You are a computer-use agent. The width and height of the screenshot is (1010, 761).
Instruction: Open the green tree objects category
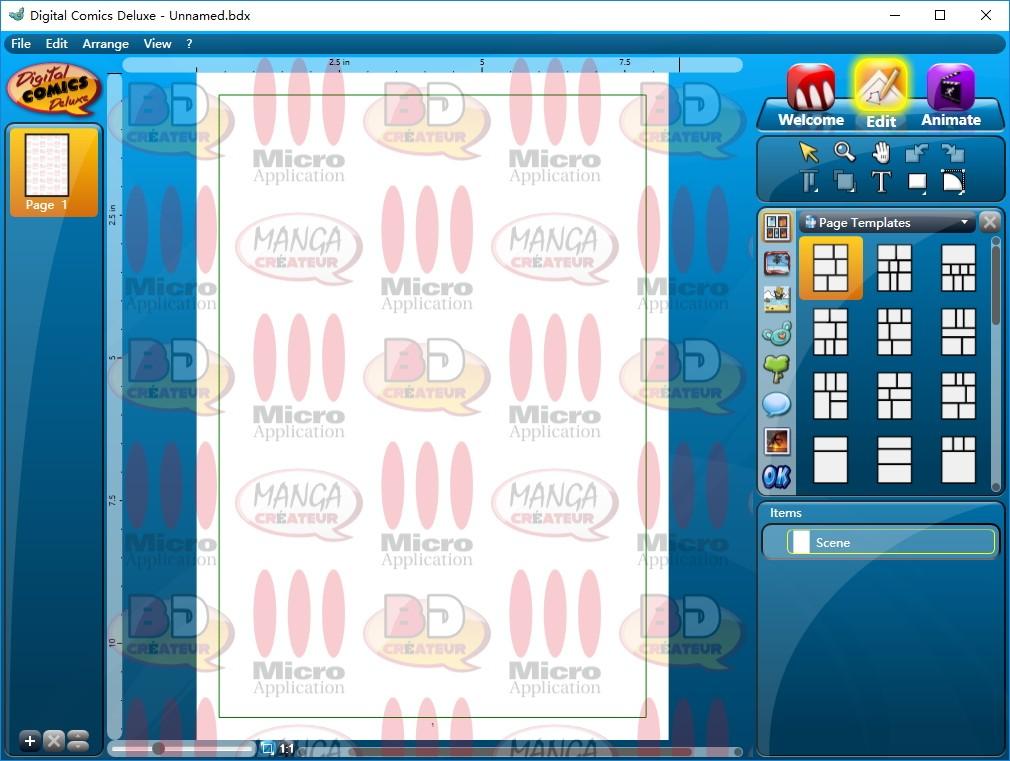pyautogui.click(x=777, y=369)
